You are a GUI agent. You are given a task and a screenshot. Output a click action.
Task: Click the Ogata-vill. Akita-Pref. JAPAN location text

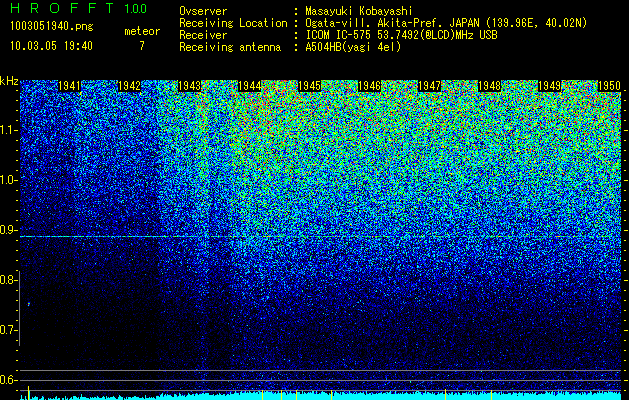tap(446, 23)
